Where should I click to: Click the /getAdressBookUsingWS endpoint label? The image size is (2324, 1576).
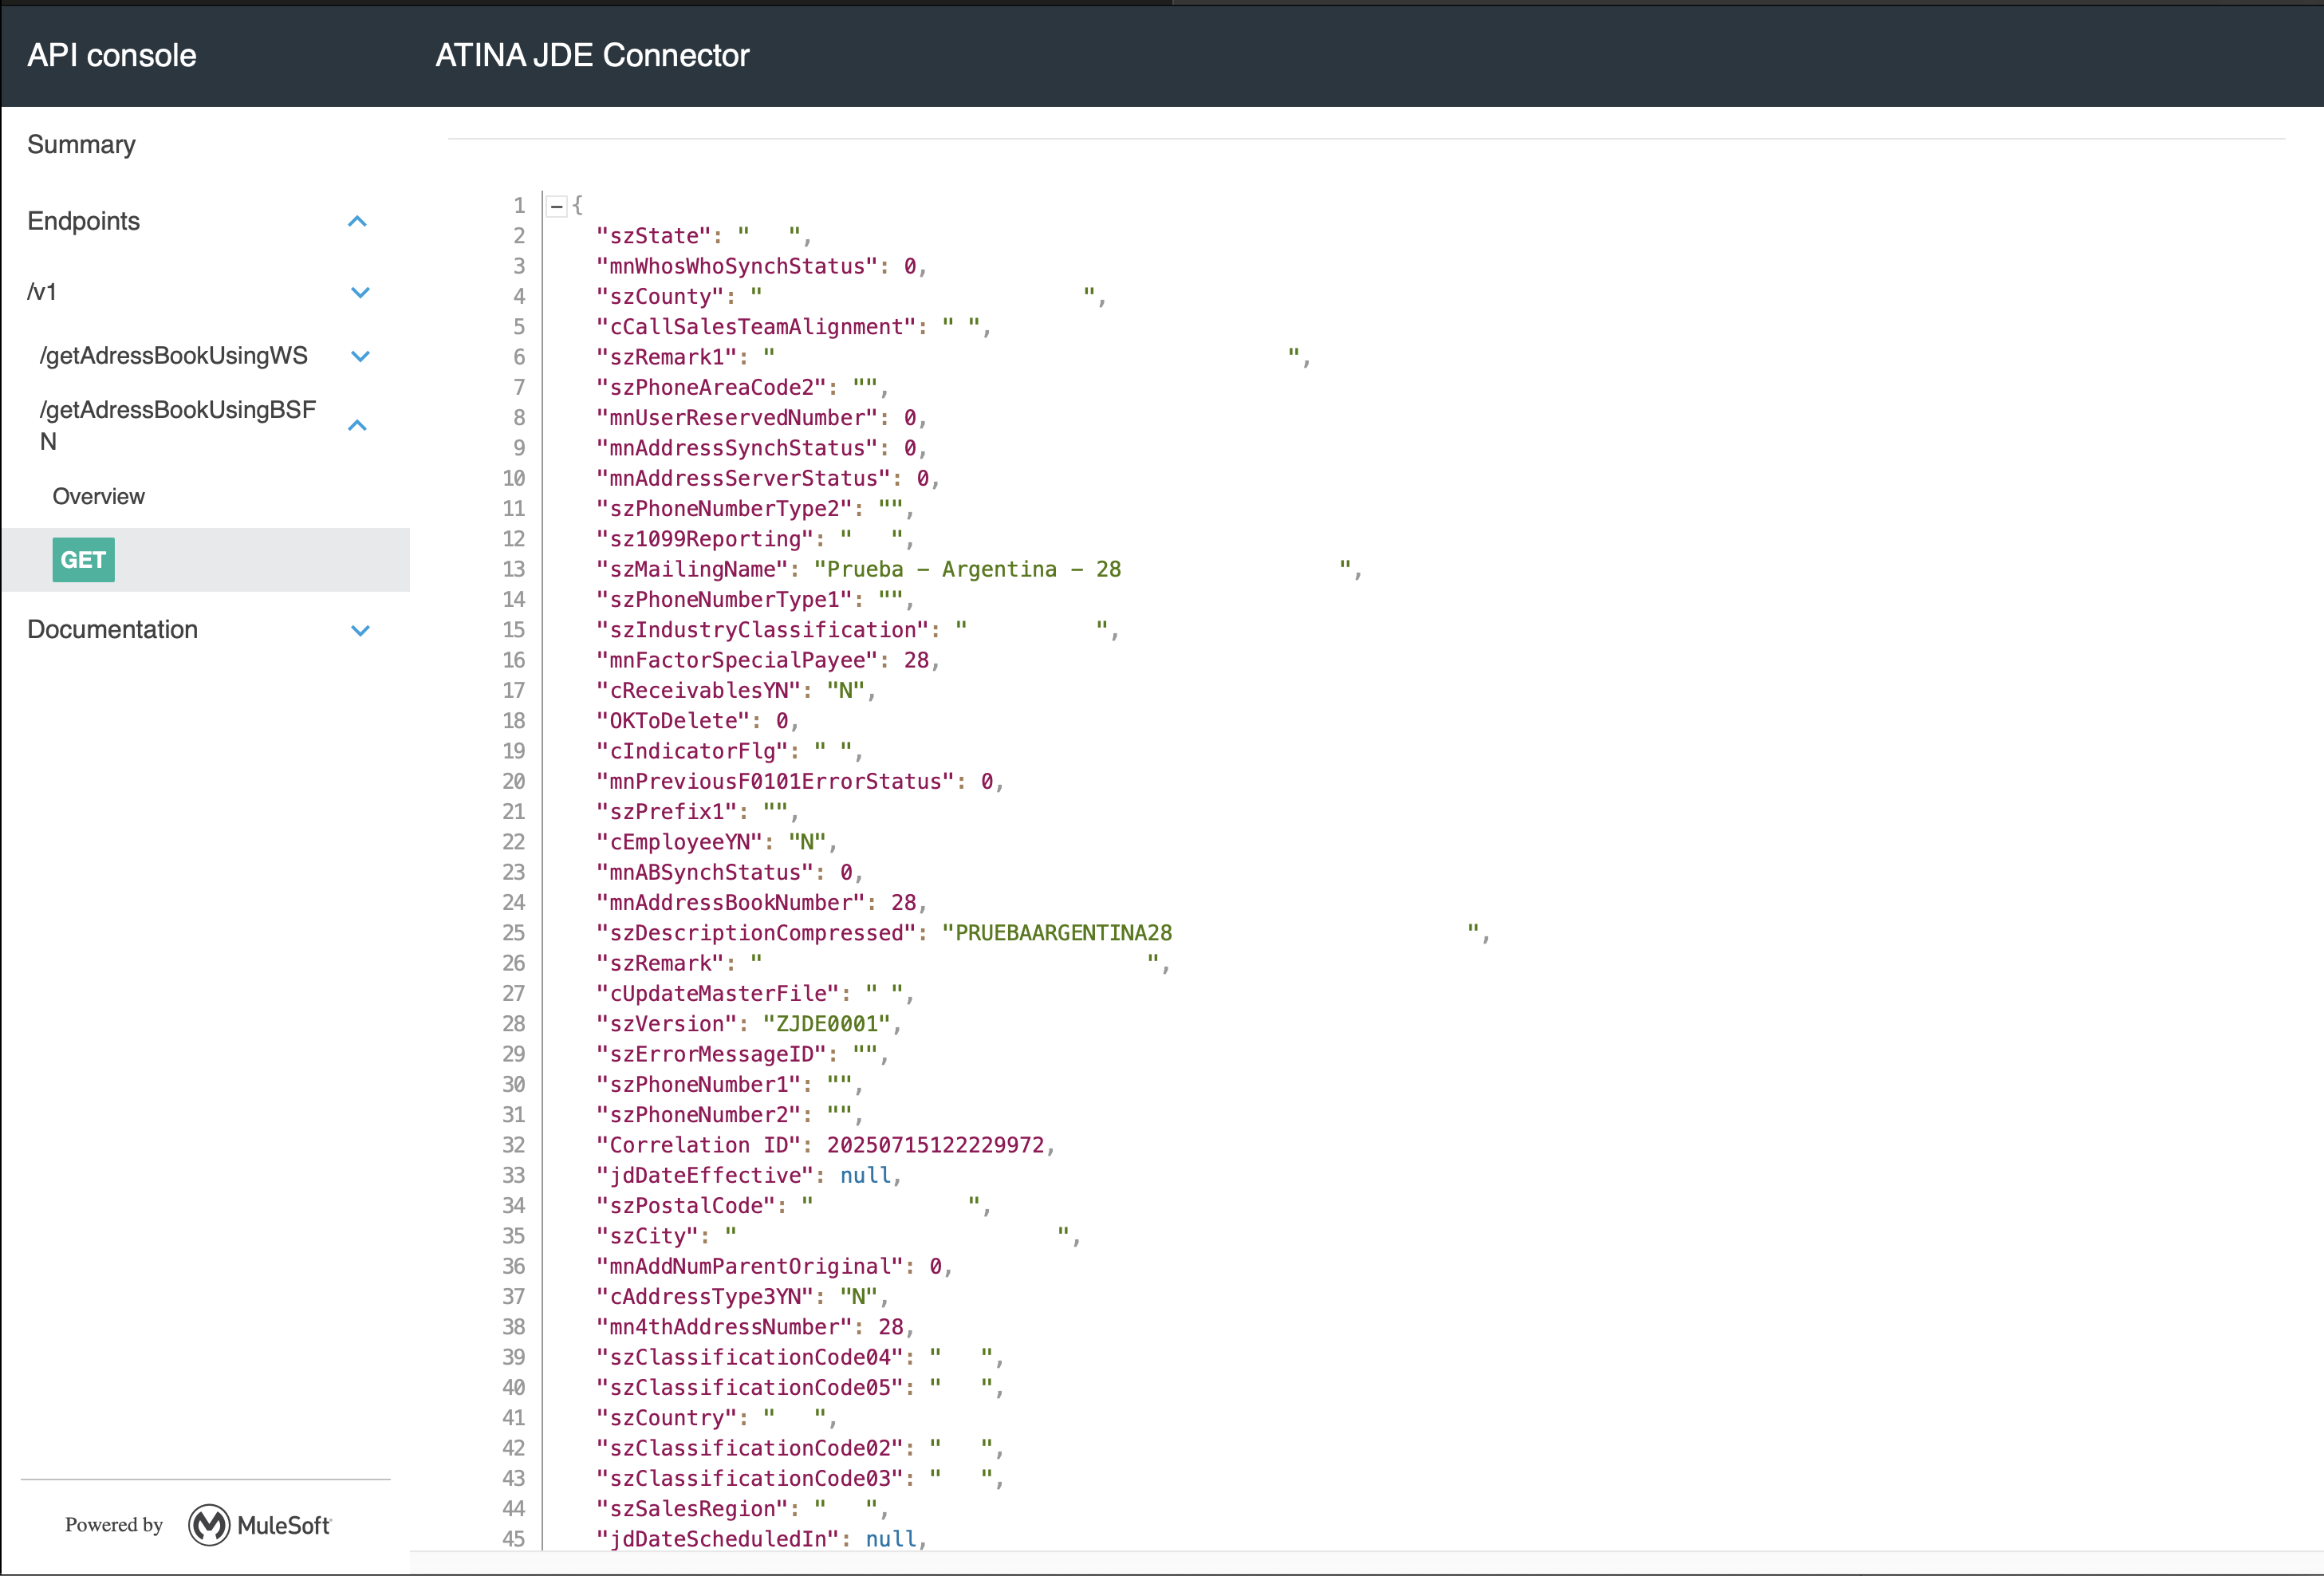pyautogui.click(x=173, y=356)
